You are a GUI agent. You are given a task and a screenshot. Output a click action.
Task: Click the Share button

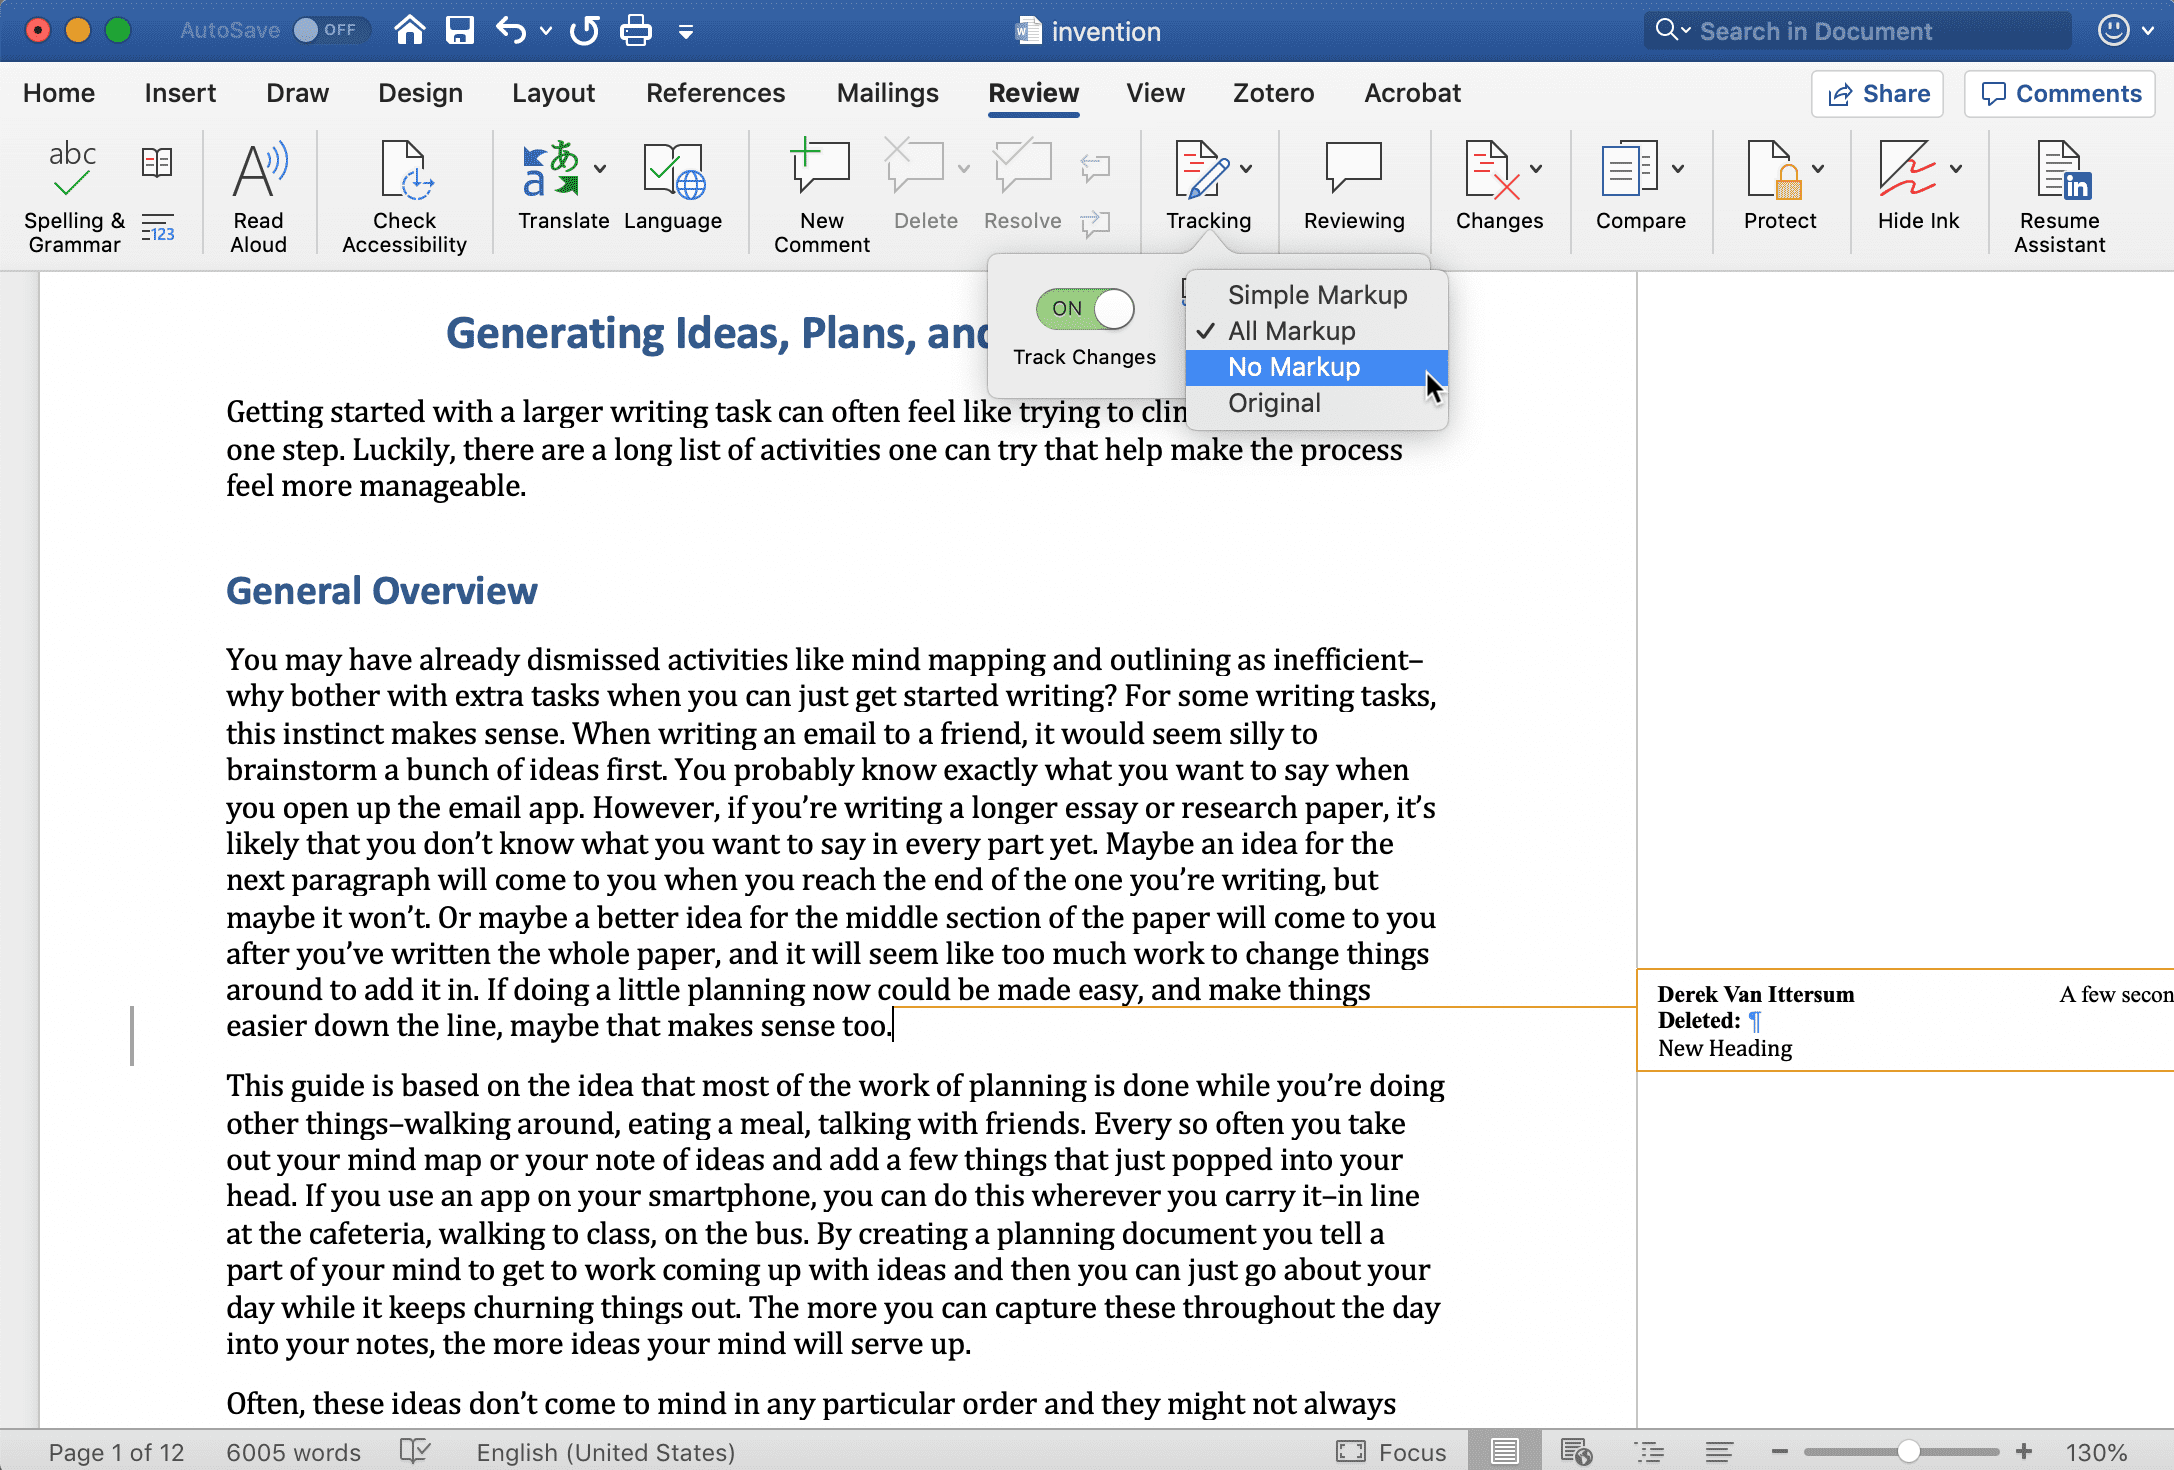point(1877,94)
